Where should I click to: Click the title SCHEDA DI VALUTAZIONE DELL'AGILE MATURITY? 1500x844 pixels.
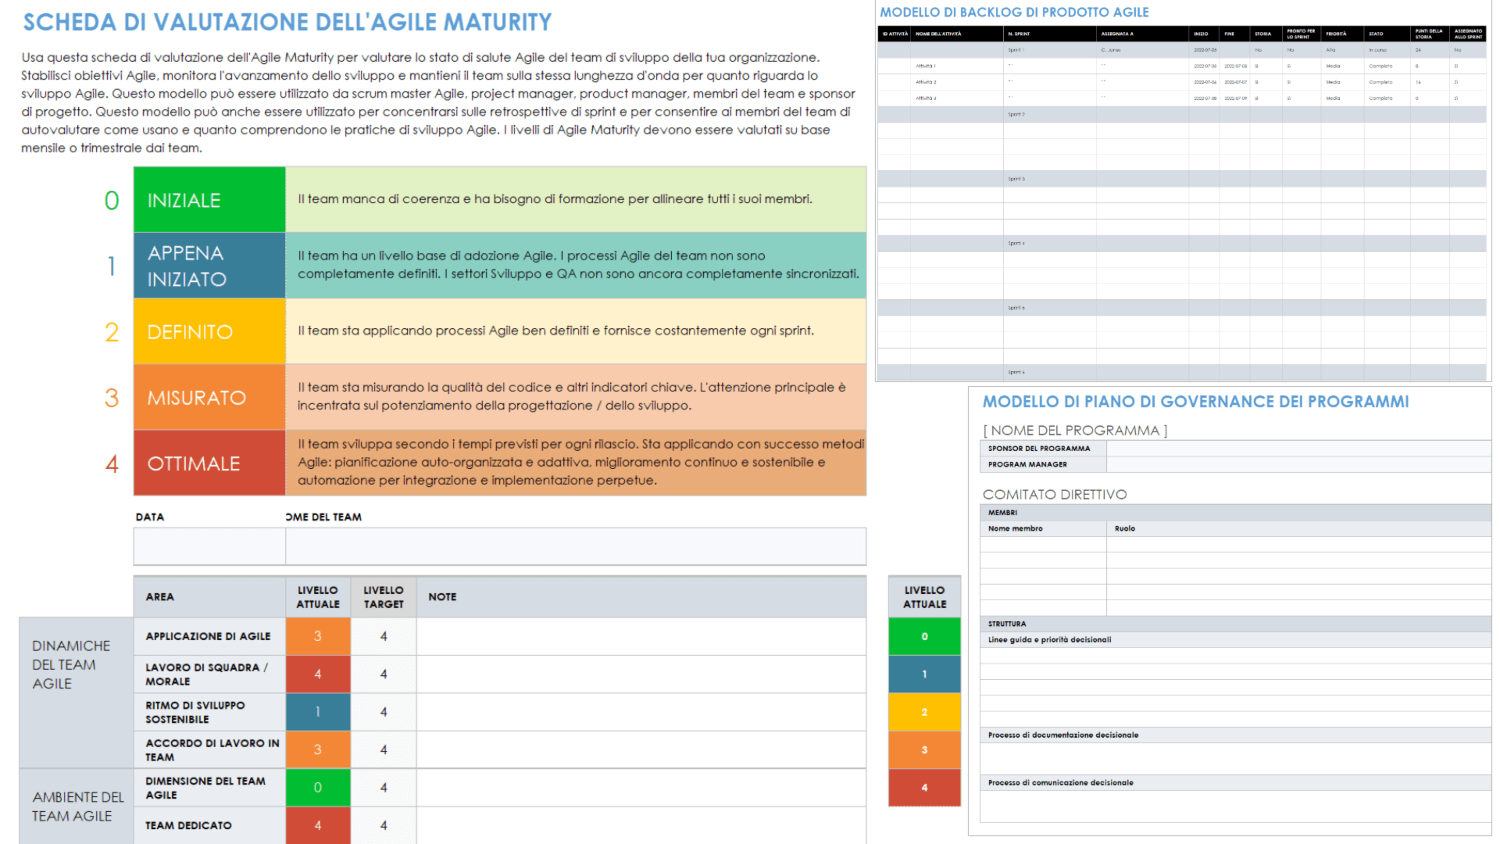[x=287, y=22]
